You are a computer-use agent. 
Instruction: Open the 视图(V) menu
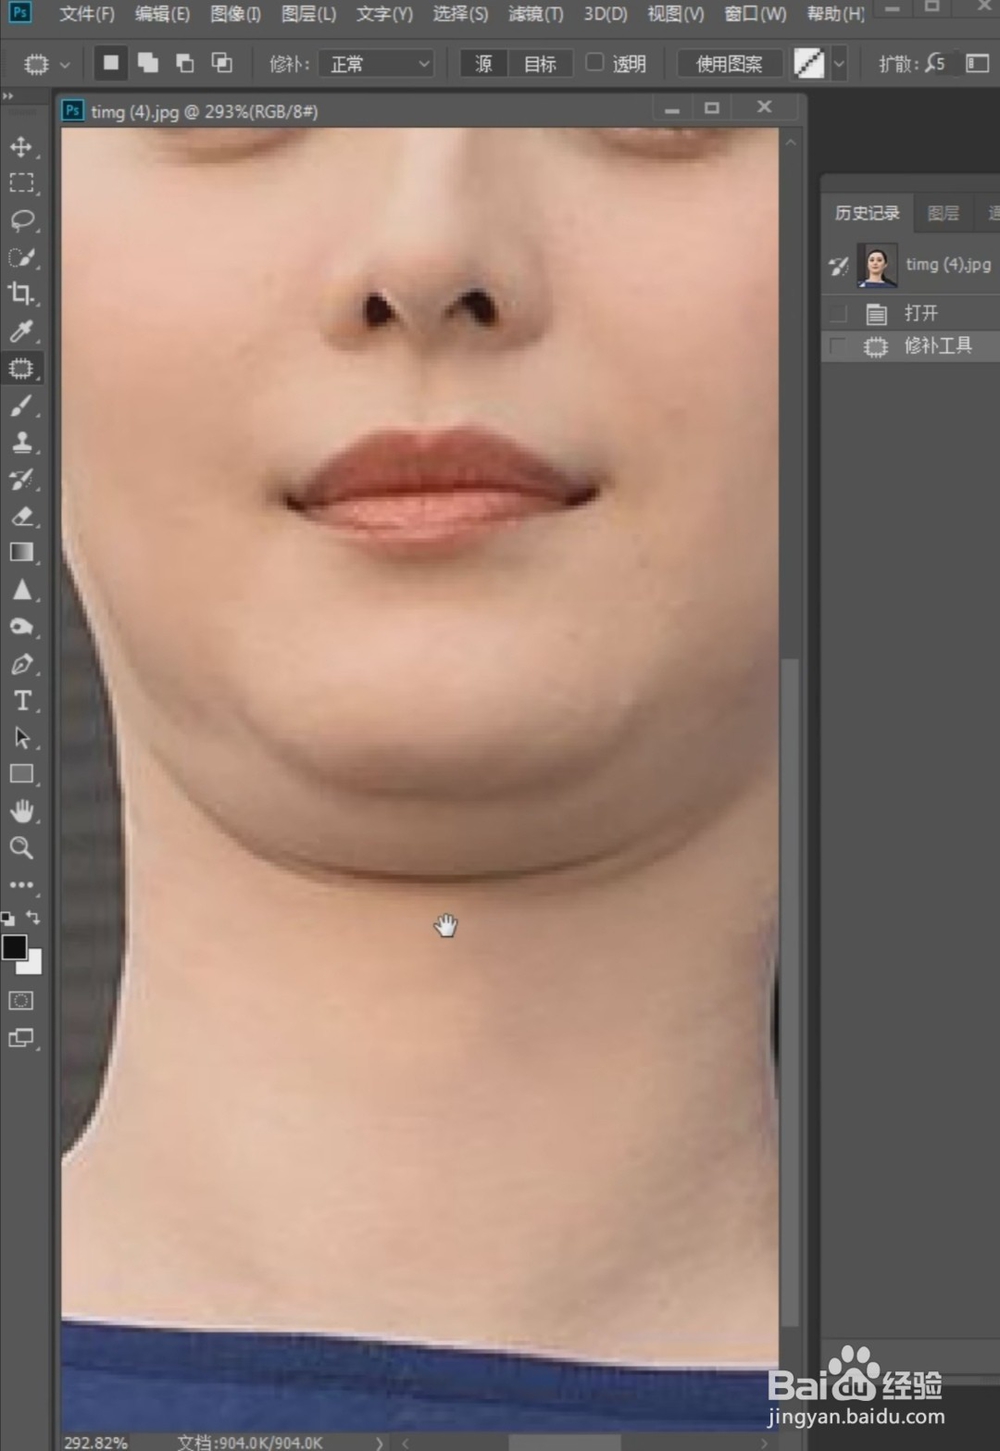coord(676,14)
